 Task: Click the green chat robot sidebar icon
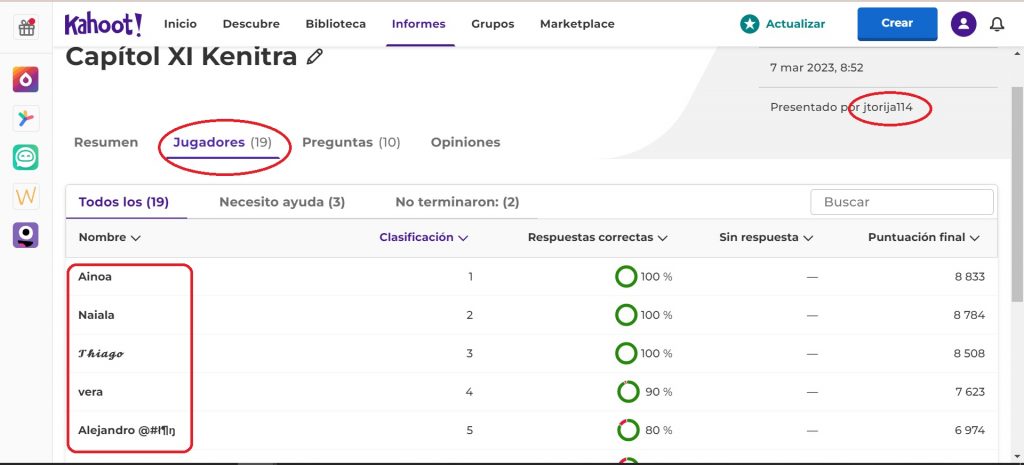click(26, 157)
